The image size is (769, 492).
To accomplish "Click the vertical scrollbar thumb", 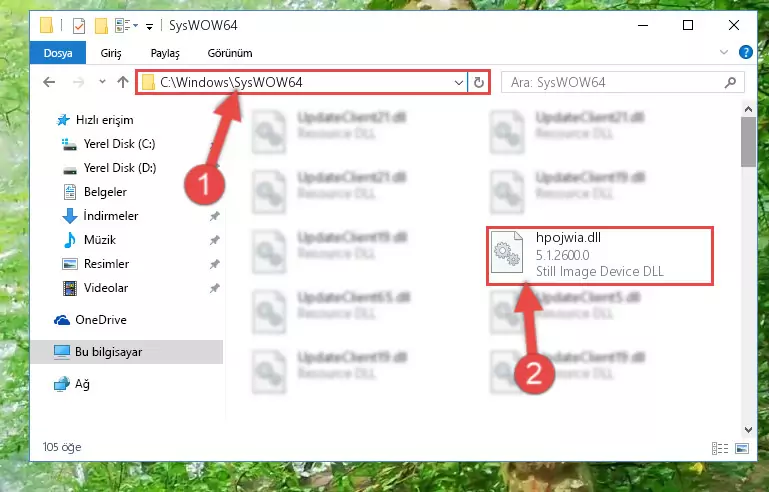I will click(748, 142).
